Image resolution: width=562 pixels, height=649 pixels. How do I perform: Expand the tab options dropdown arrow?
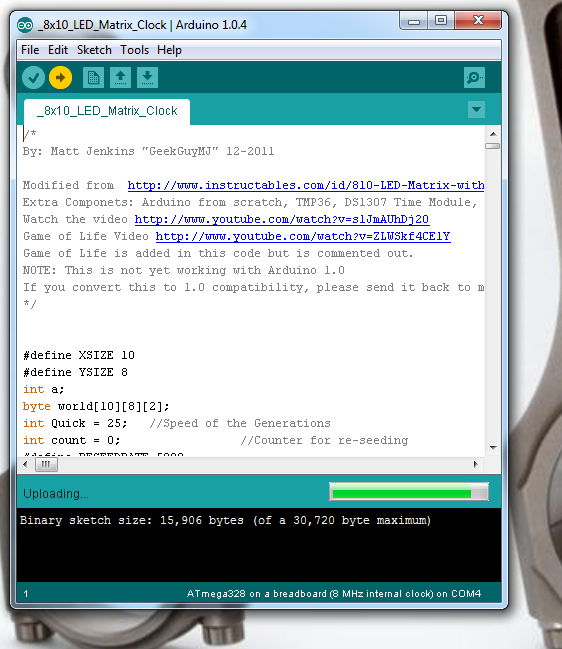tap(476, 110)
